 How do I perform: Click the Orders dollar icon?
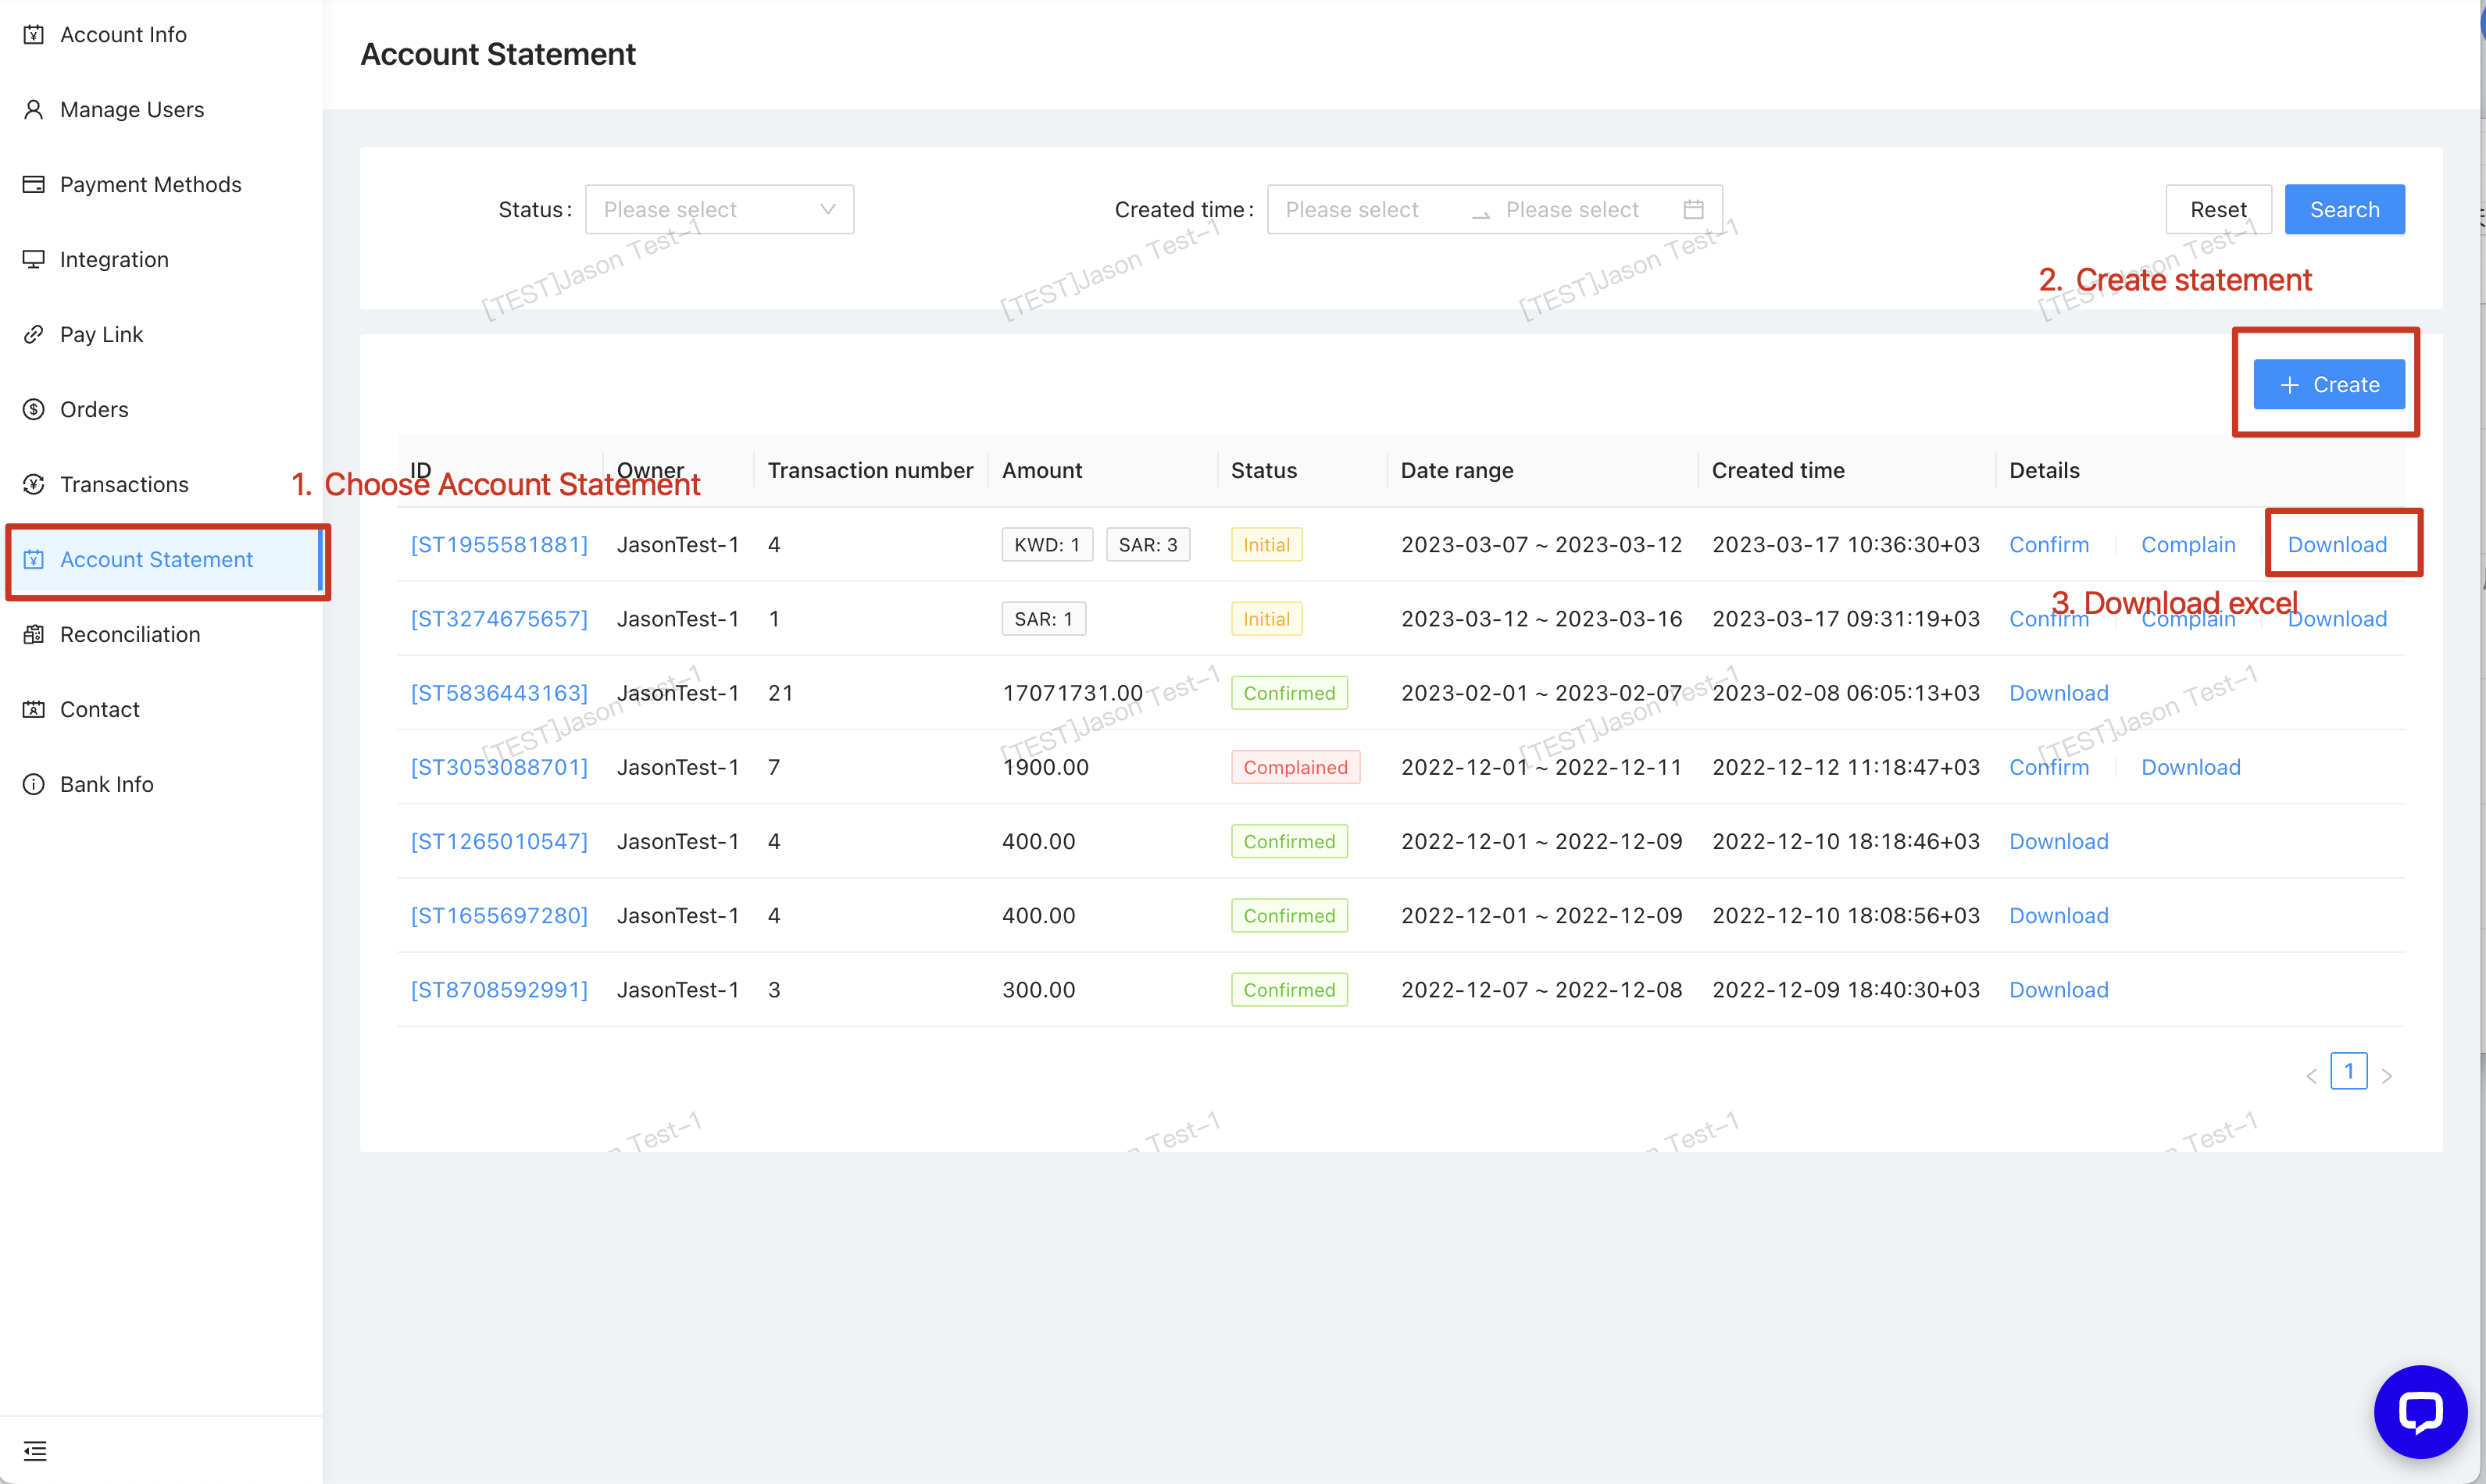coord(34,410)
